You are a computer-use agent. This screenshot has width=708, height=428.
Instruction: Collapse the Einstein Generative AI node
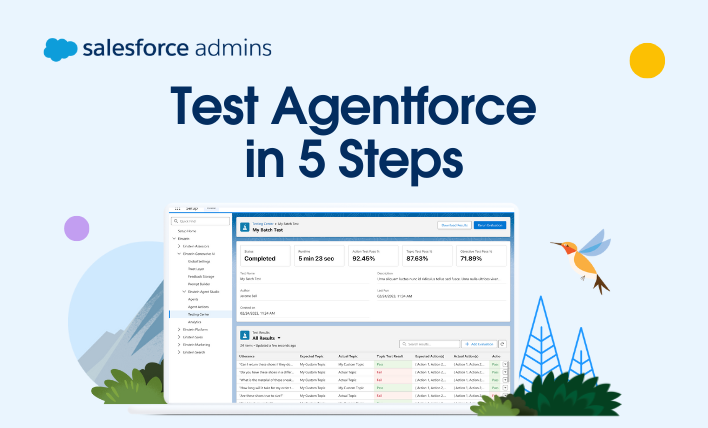point(179,254)
